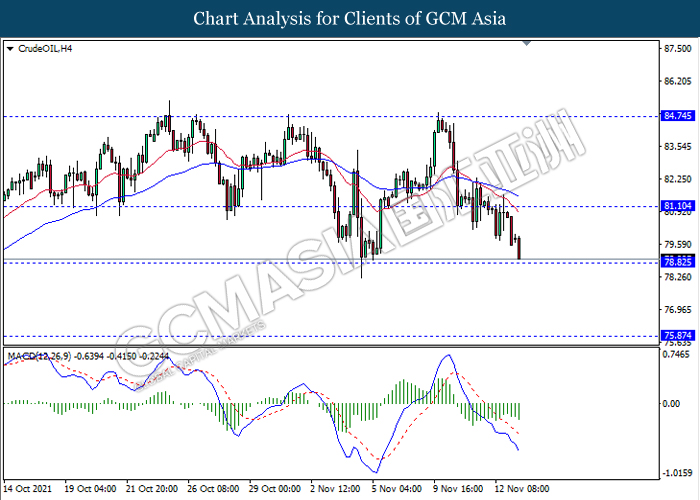Click the 76.965 price axis value
Screen dimensions: 700x500
(x=678, y=310)
